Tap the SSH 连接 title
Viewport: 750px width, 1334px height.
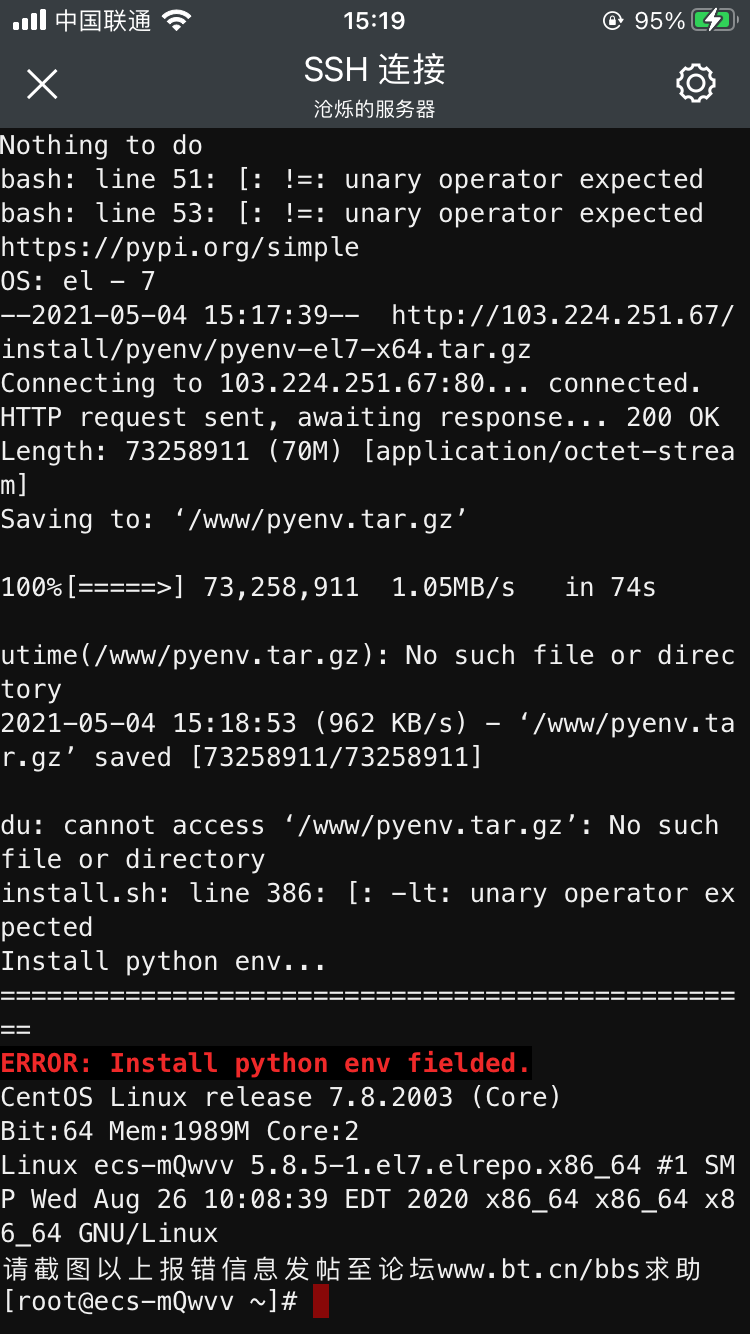pos(375,70)
